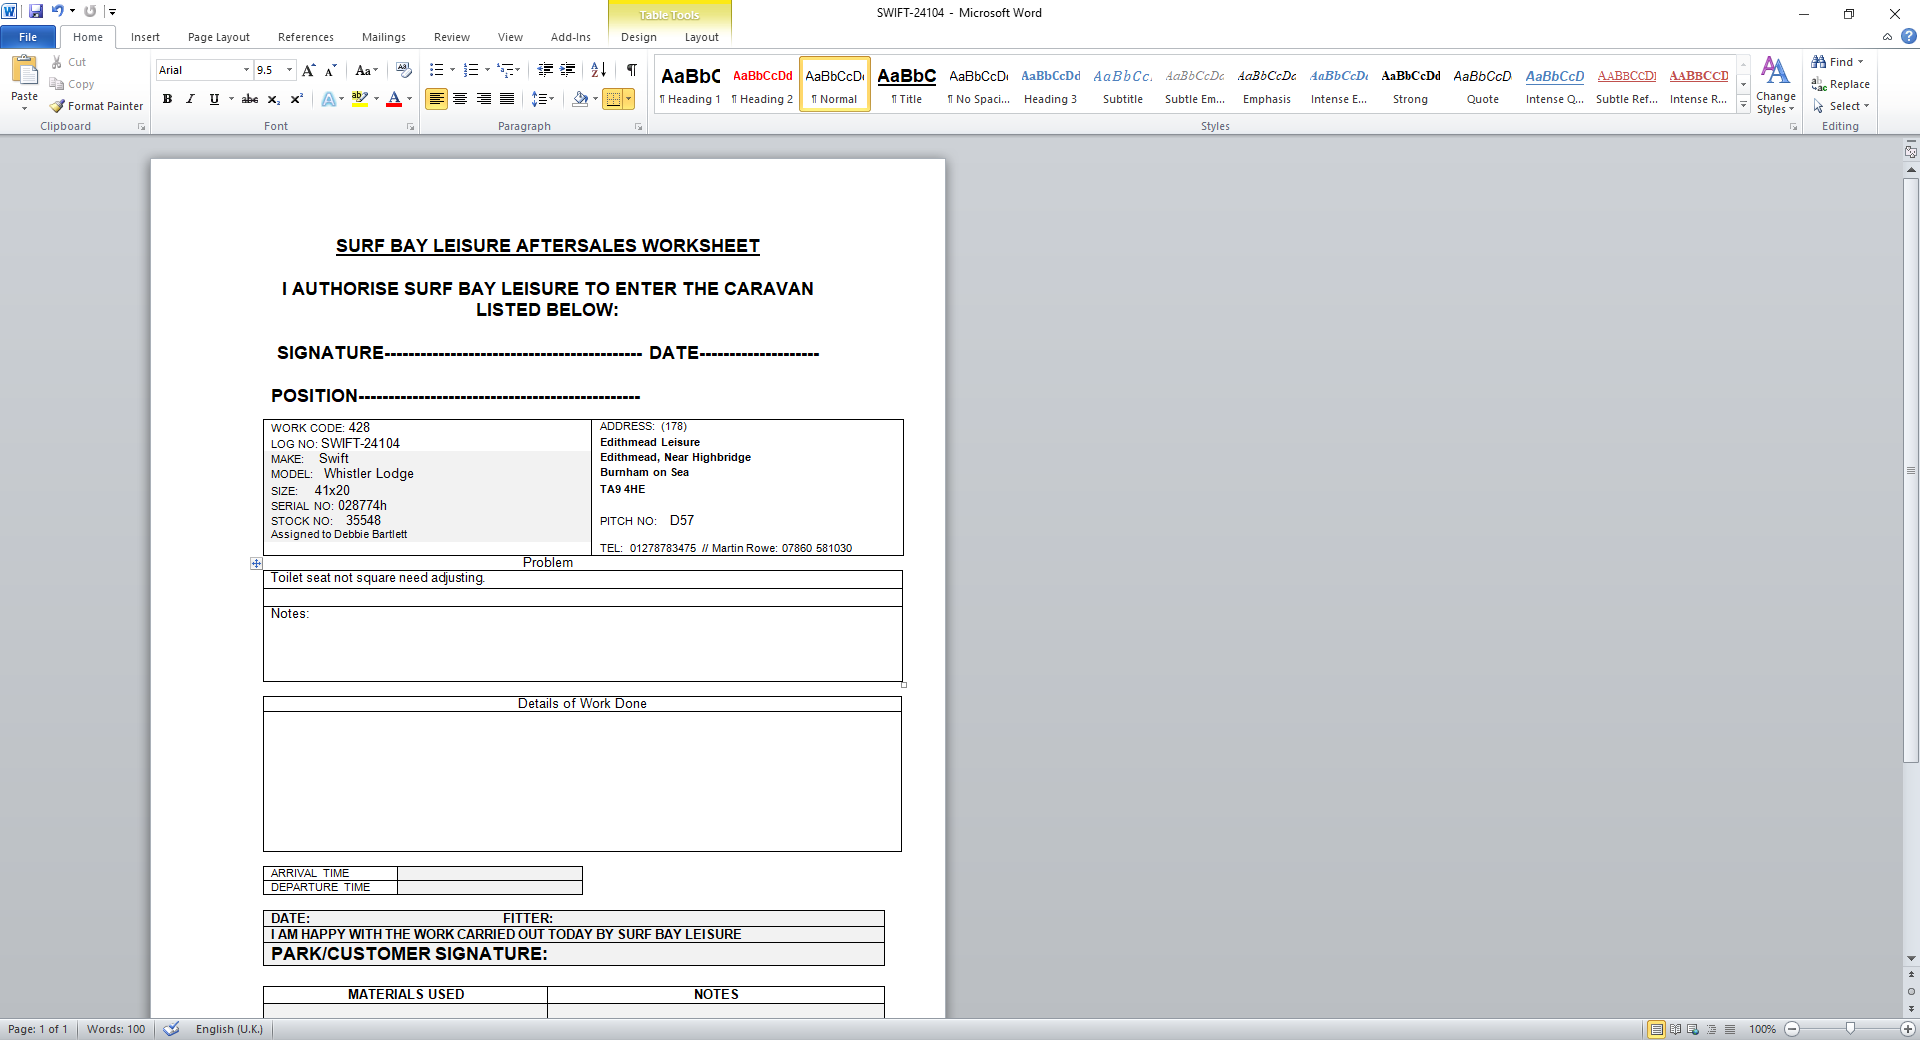Switch to the Insert tab
1920x1040 pixels.
click(x=145, y=37)
